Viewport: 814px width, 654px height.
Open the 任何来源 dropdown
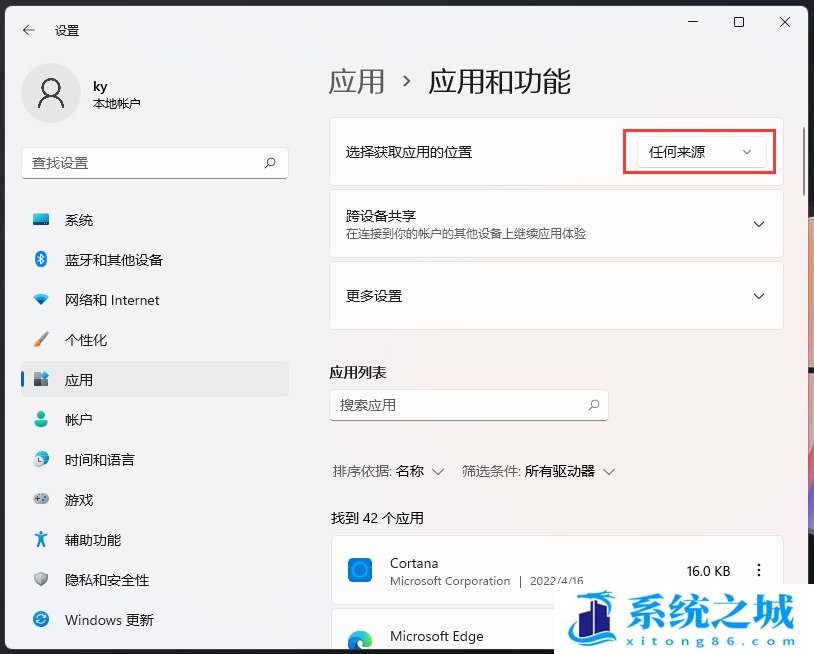[x=701, y=152]
